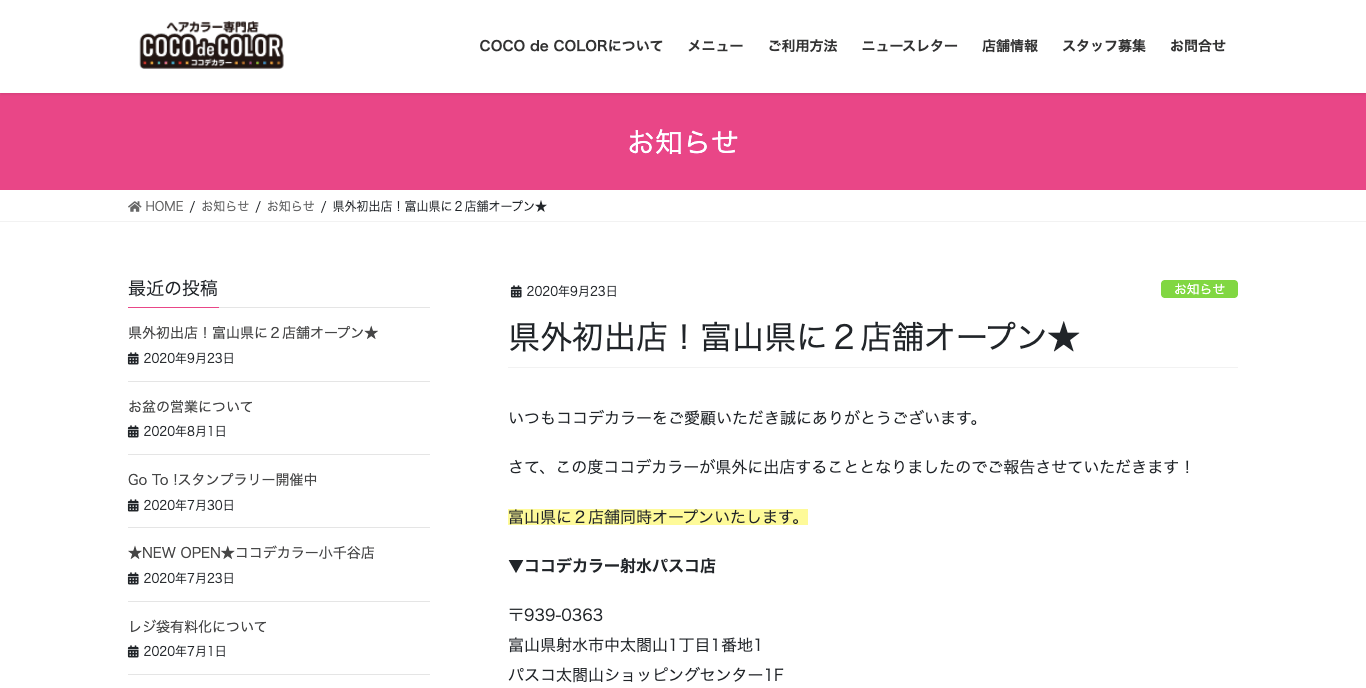Click the COCO de COLOR logo

(211, 46)
